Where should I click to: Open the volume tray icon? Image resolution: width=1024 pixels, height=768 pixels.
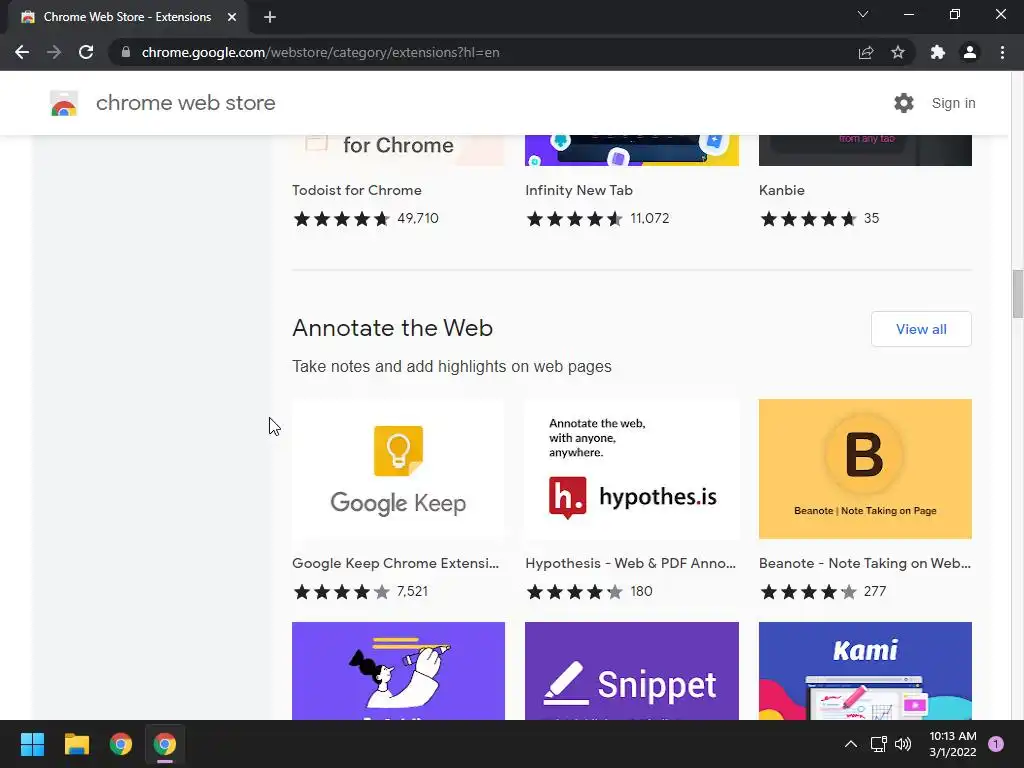pyautogui.click(x=903, y=744)
